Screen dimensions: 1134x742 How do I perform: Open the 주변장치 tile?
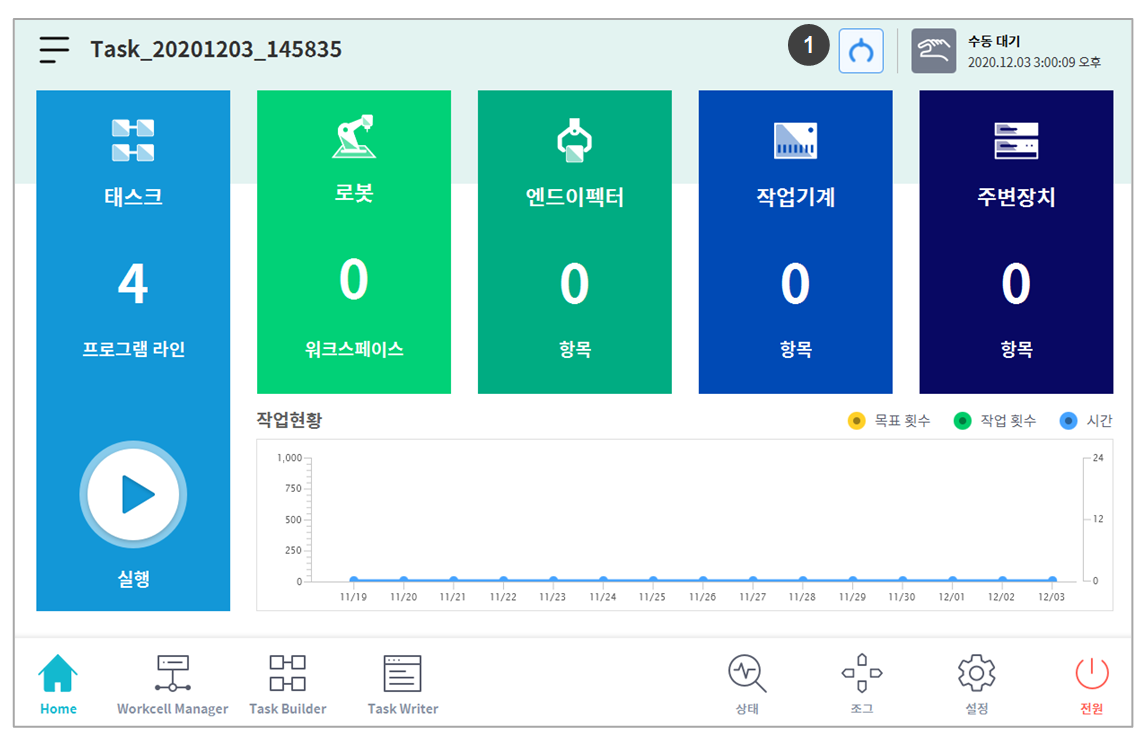[x=1015, y=242]
